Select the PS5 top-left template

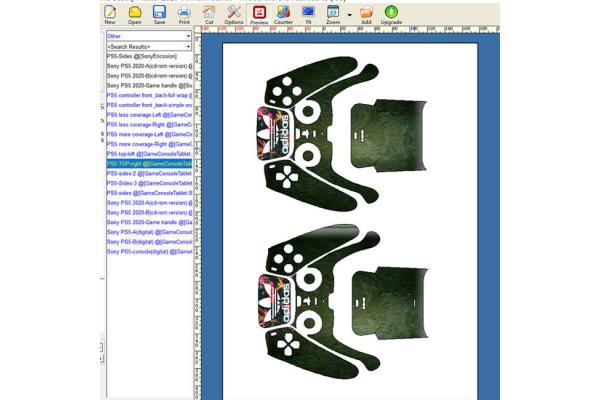click(x=149, y=154)
